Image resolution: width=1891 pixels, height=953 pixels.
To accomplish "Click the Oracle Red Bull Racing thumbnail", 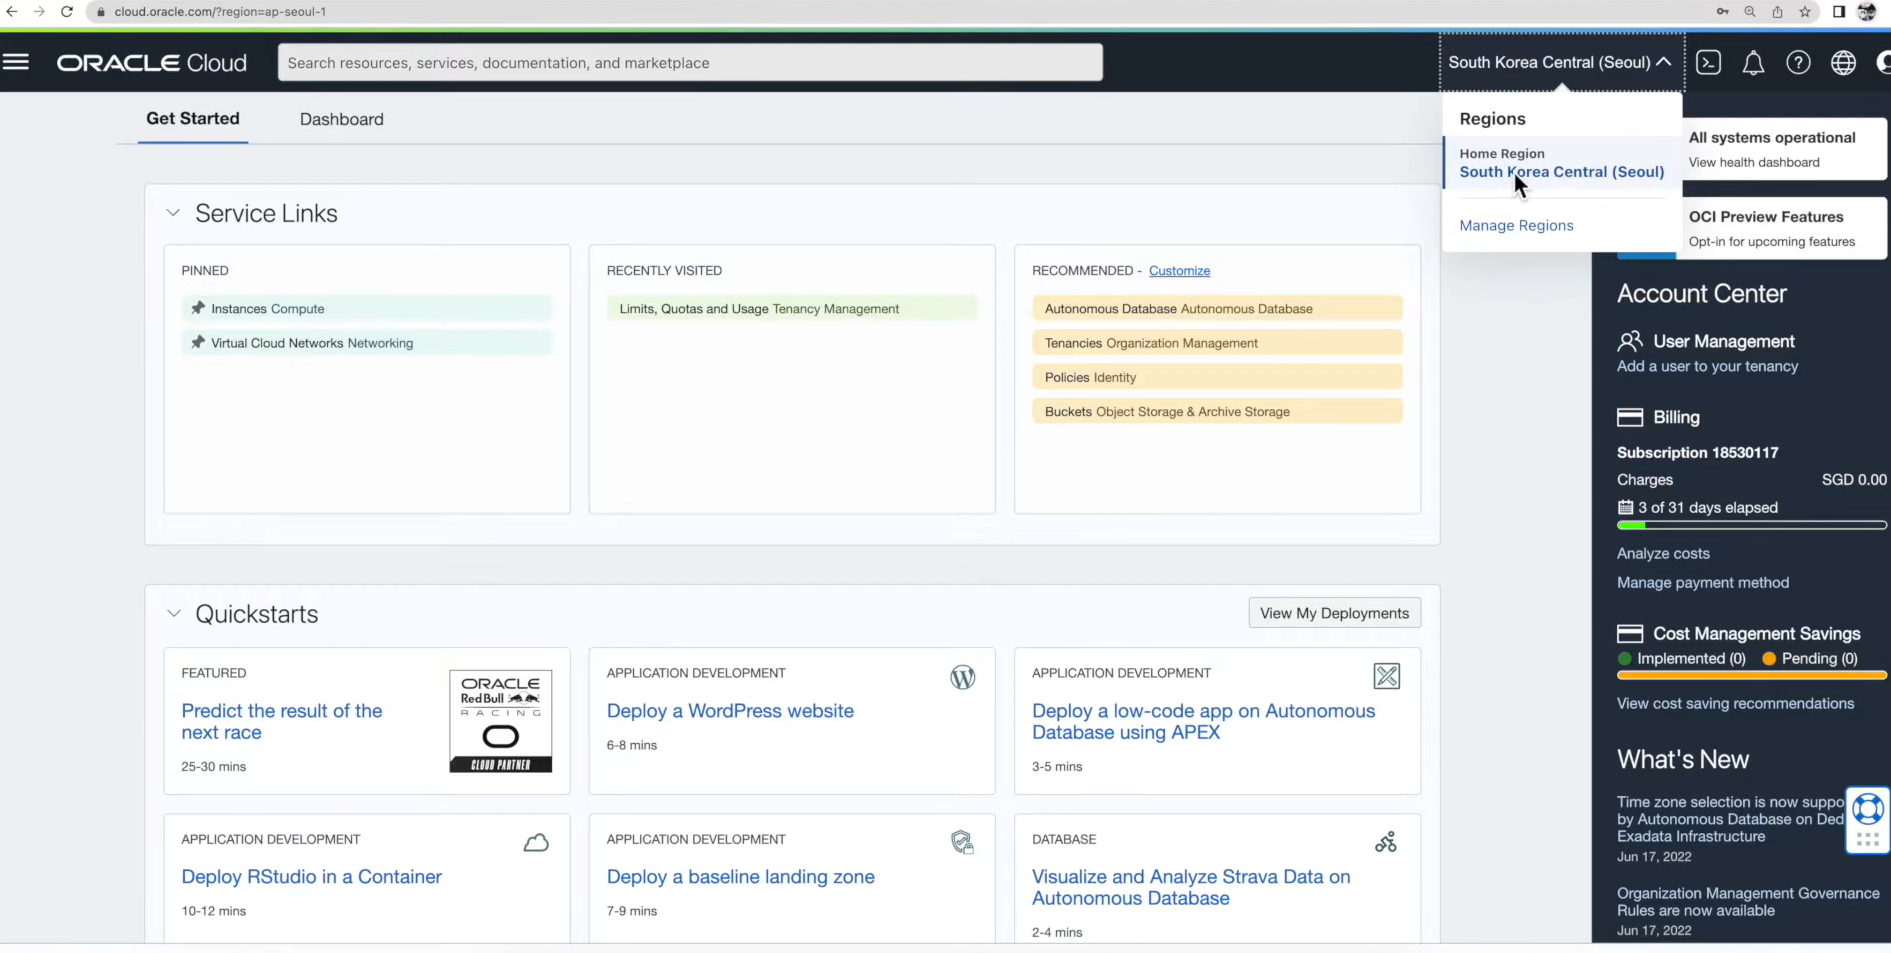I will tap(500, 721).
